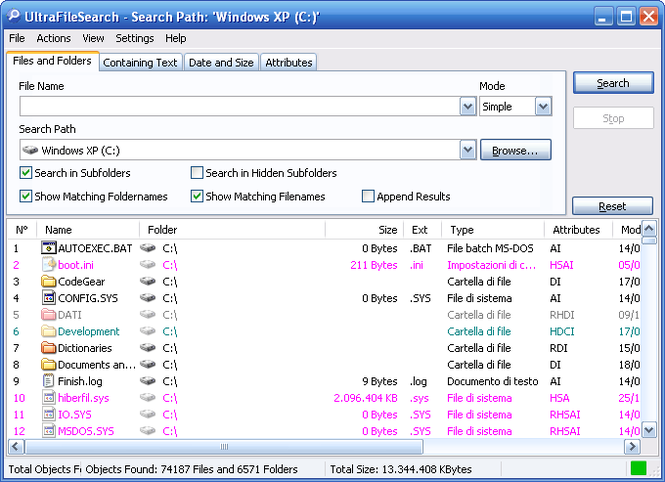
Task: Switch to the Date and Size tab
Action: [221, 62]
